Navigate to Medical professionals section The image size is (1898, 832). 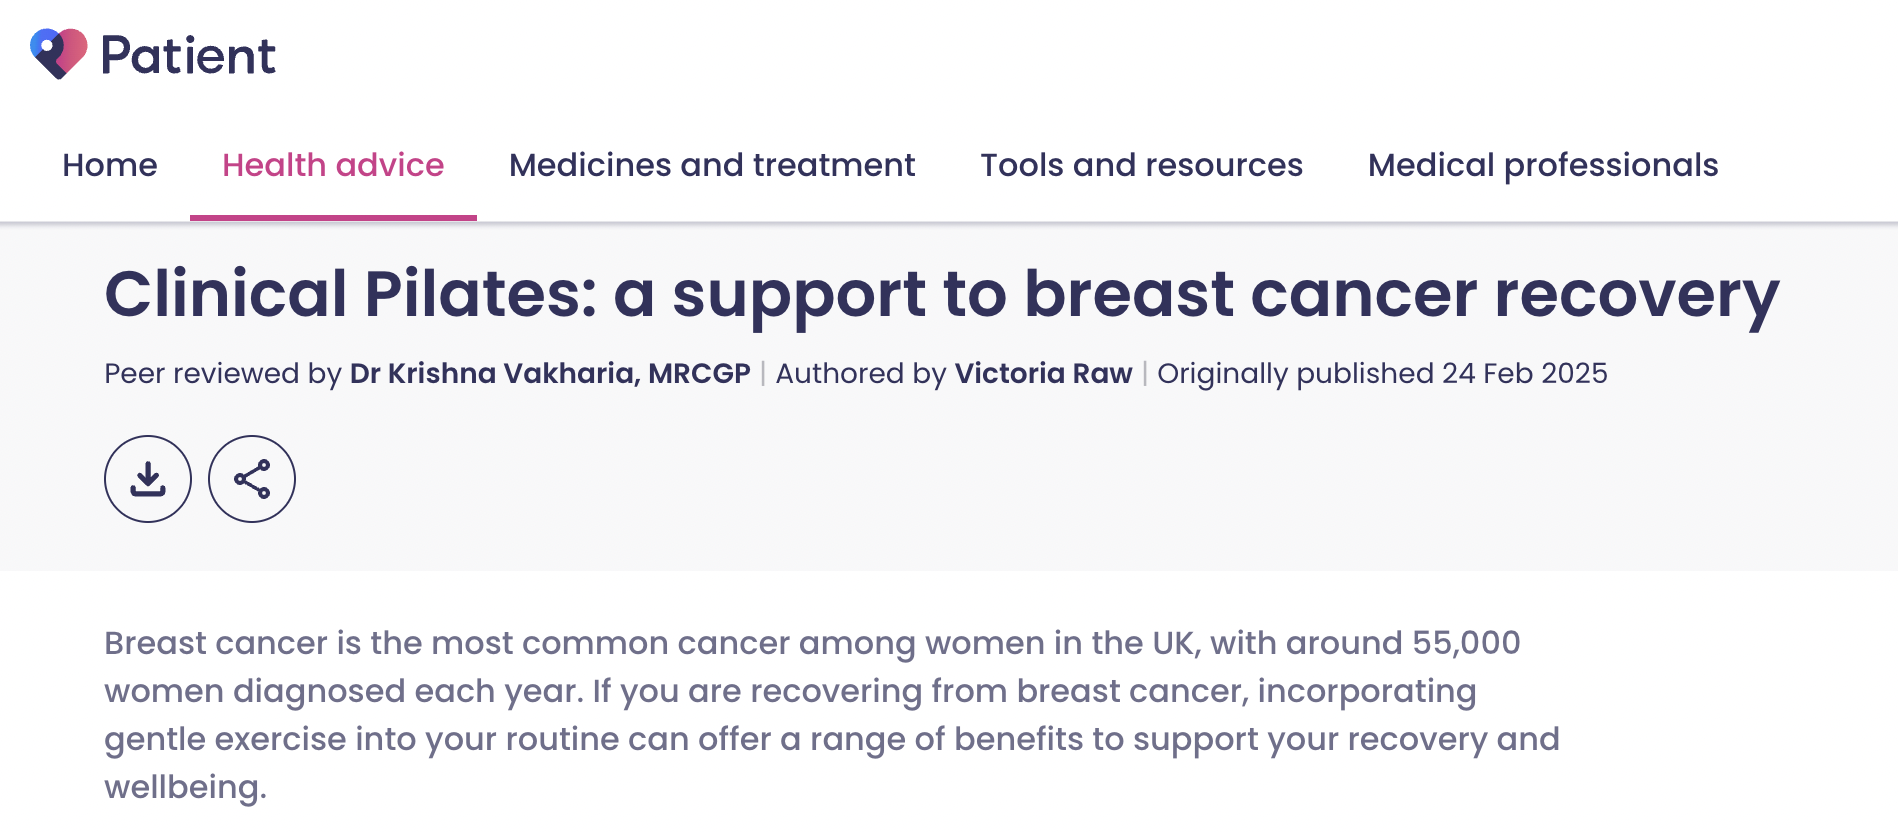click(1543, 165)
